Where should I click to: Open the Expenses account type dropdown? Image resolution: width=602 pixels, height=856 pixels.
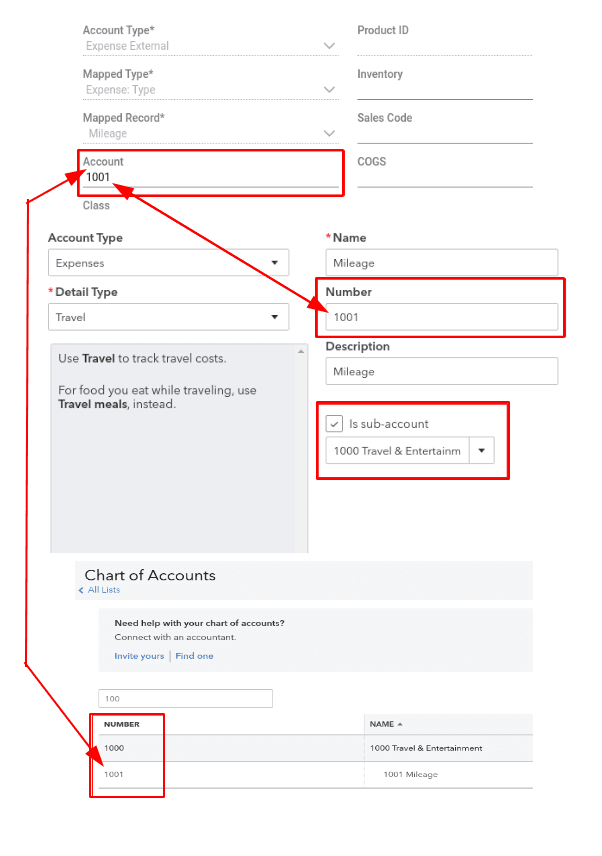(168, 263)
